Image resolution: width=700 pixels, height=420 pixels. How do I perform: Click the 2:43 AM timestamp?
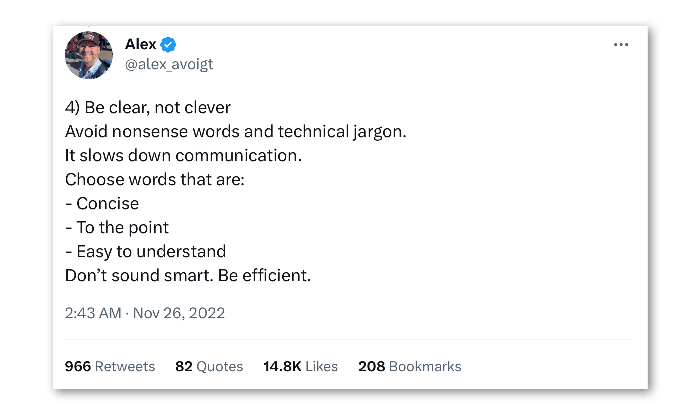click(93, 313)
